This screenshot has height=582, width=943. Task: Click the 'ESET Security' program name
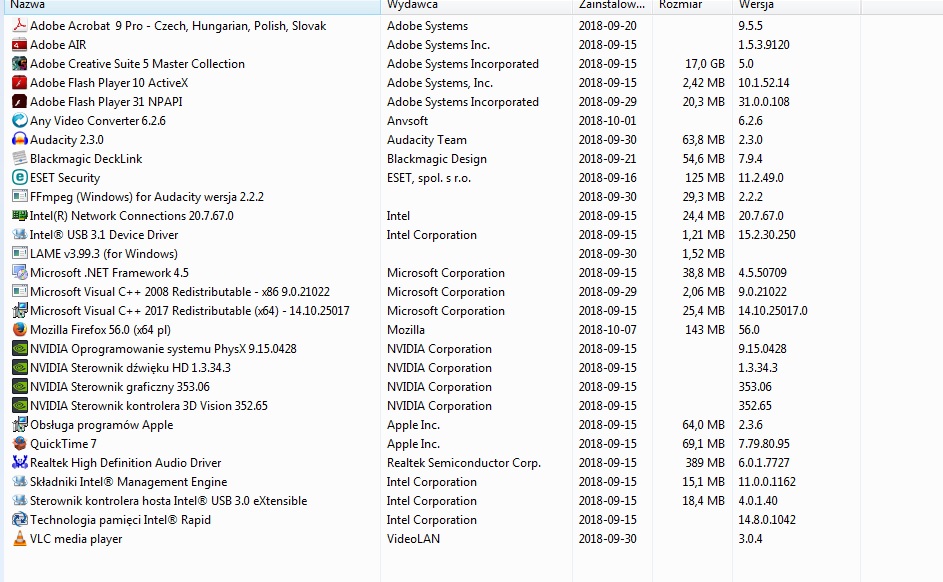coord(65,178)
